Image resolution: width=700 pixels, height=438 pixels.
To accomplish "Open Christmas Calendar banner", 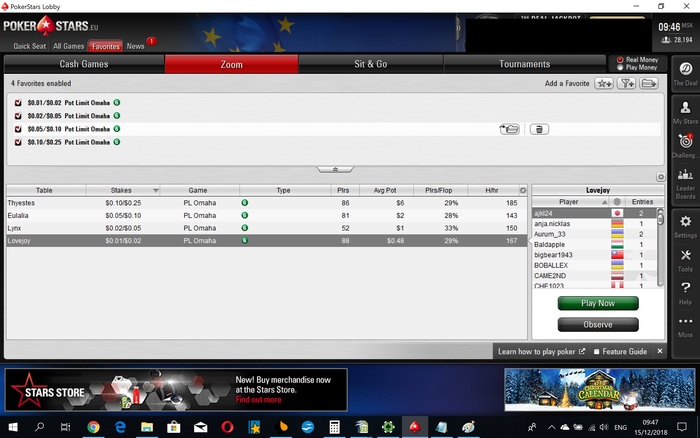I will click(x=600, y=390).
